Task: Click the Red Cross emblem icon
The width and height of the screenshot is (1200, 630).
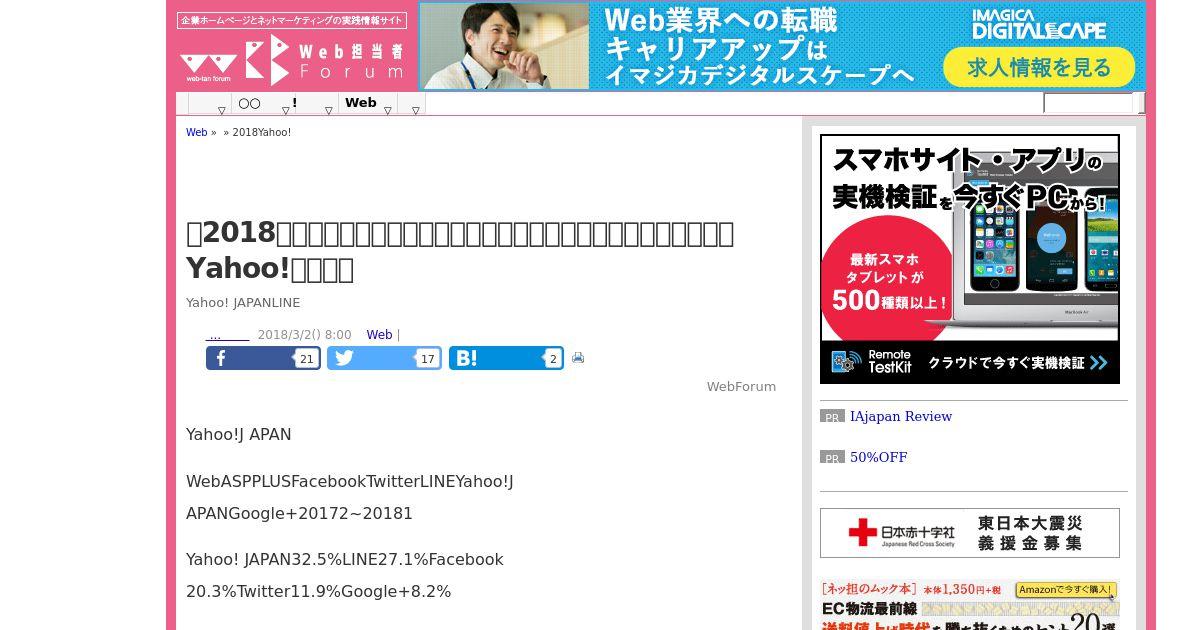Action: [862, 533]
